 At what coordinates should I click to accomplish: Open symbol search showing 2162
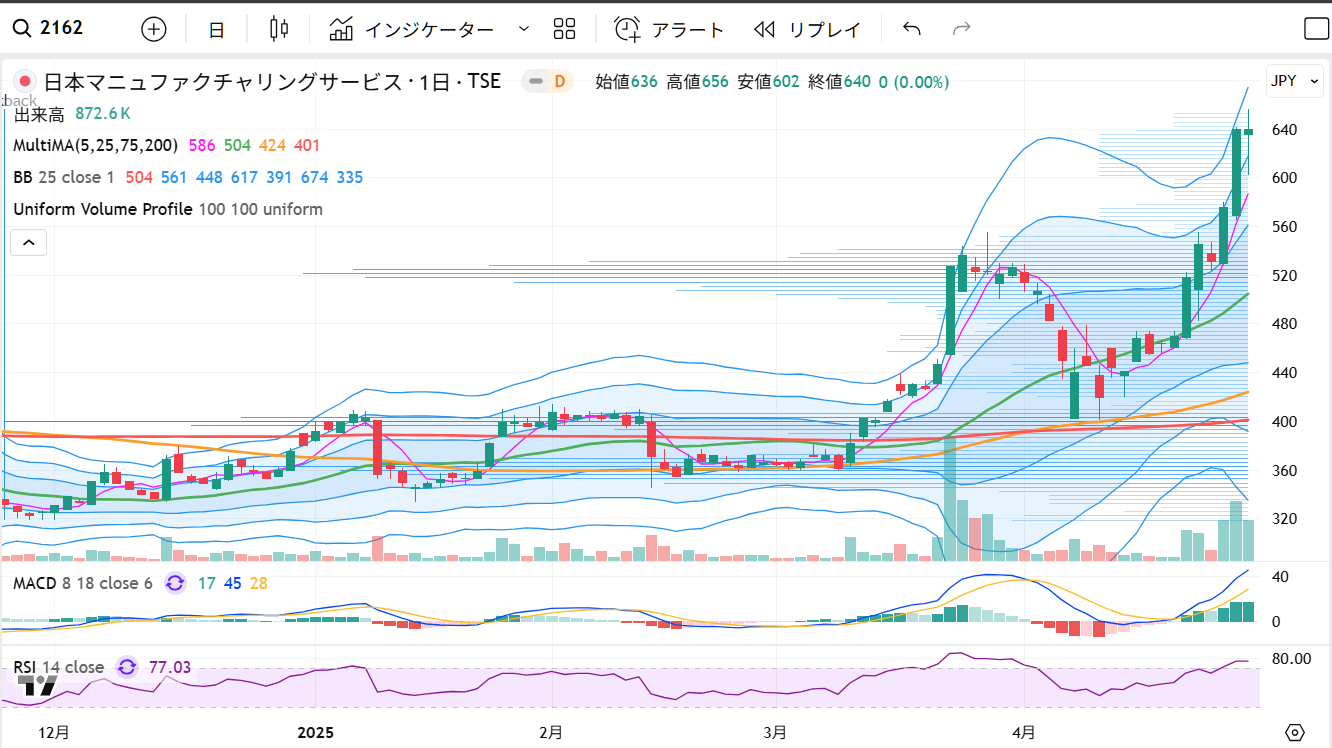tap(48, 28)
